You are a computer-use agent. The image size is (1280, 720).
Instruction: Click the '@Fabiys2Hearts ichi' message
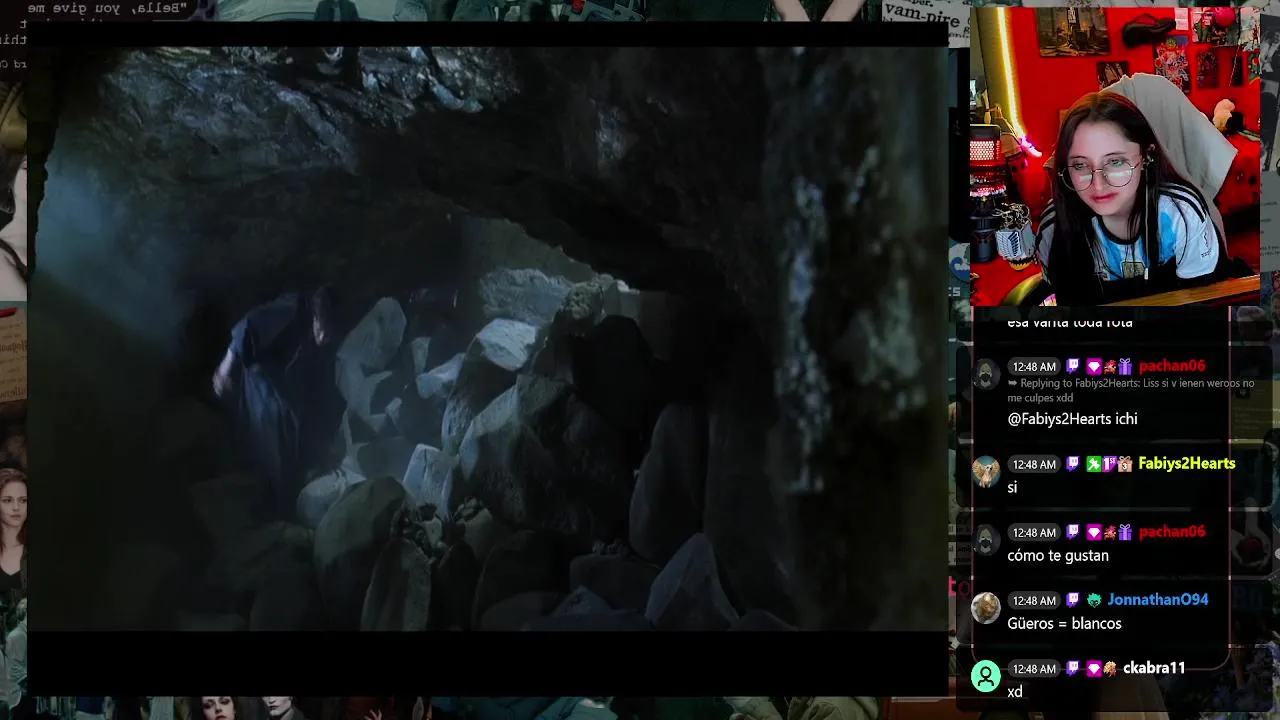1072,419
